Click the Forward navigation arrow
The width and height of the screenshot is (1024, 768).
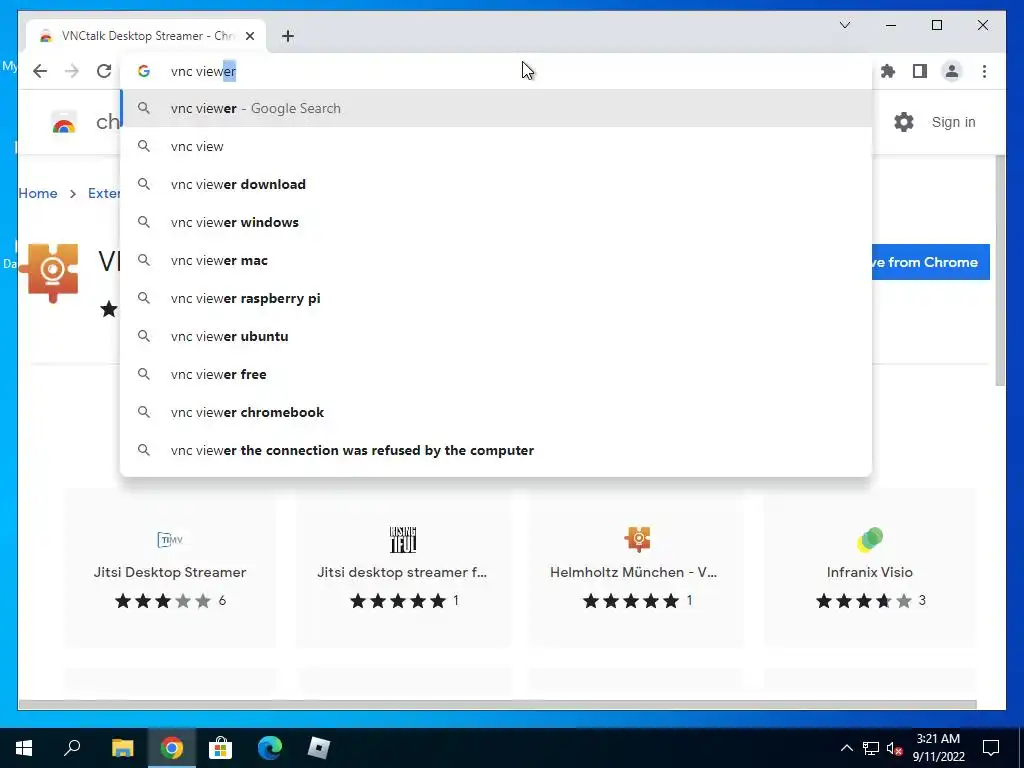click(72, 71)
